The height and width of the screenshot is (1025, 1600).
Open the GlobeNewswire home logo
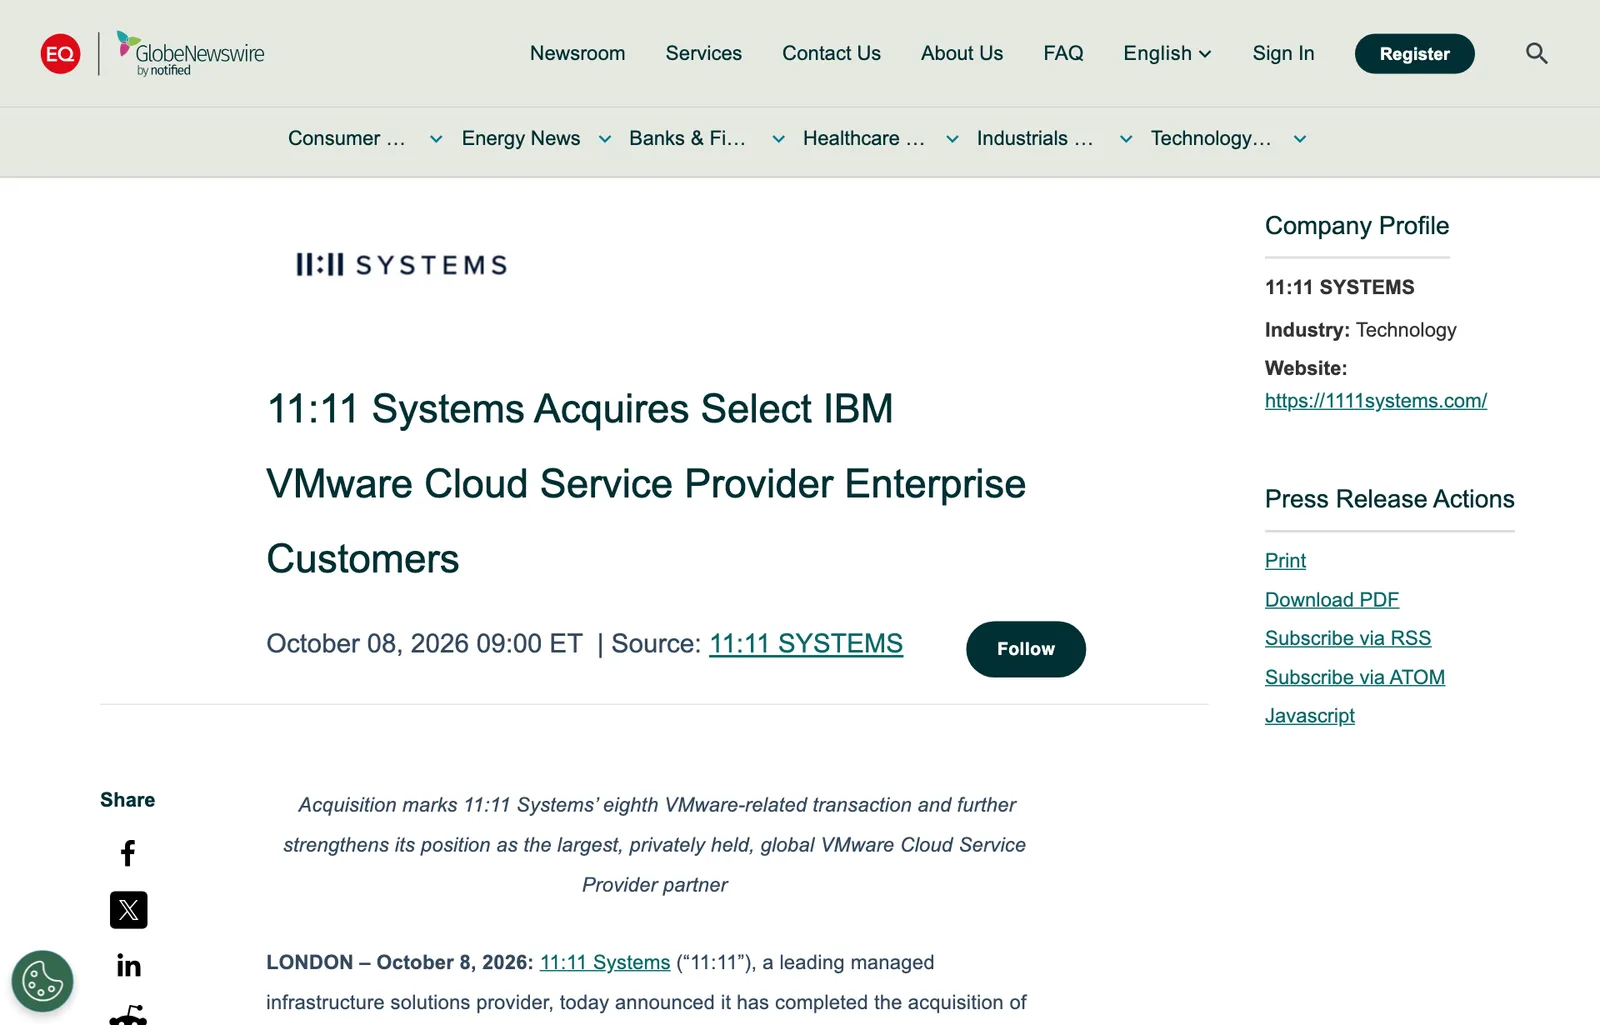pyautogui.click(x=190, y=54)
